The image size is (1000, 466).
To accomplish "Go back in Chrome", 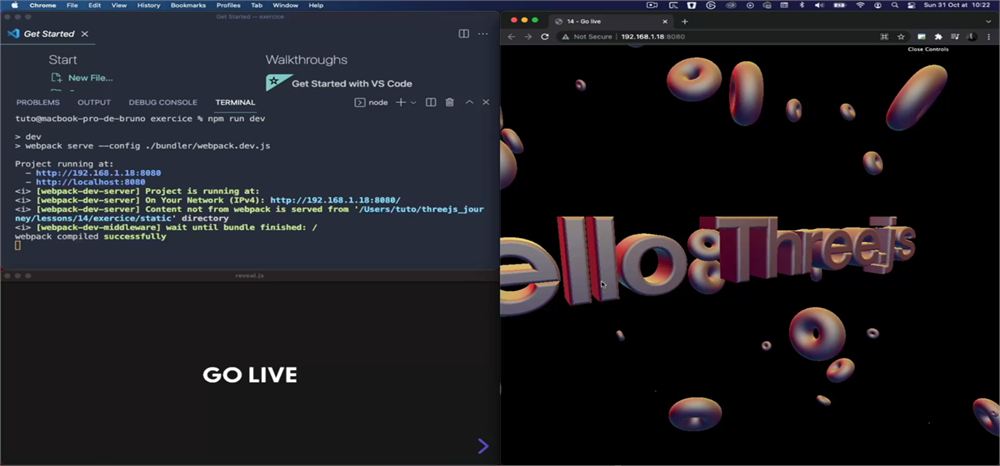I will point(511,37).
